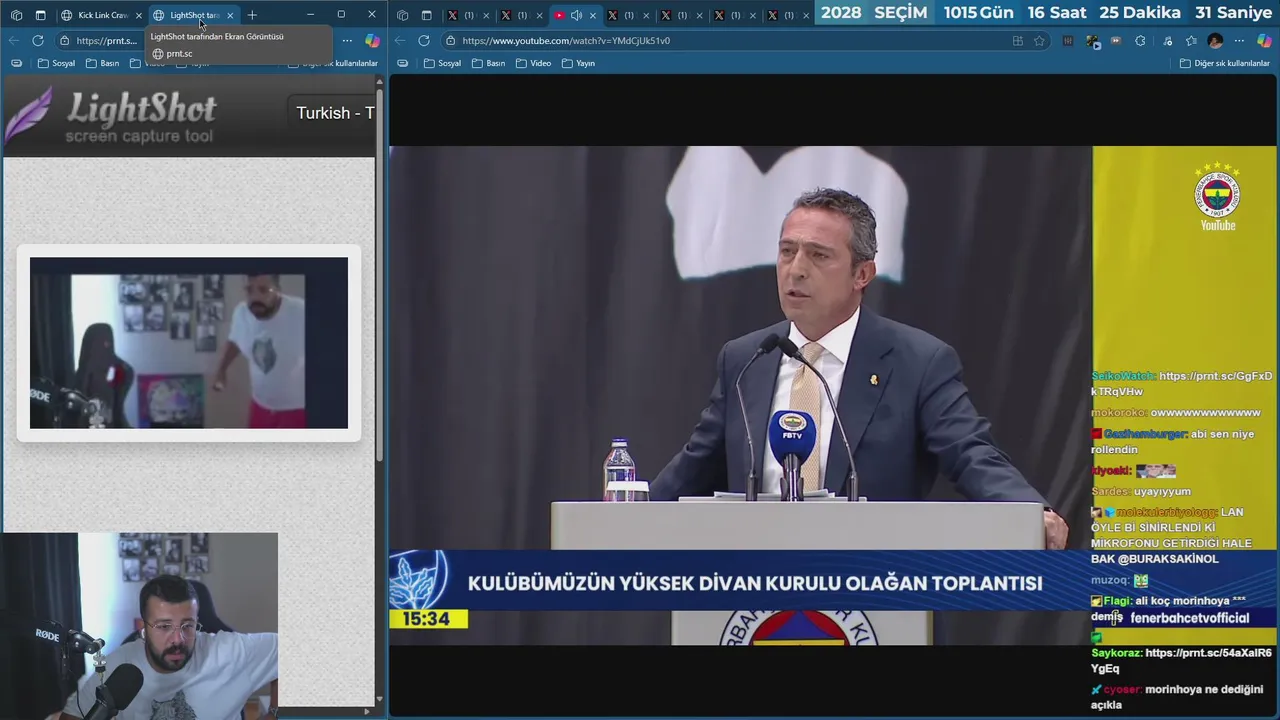Open Basın bookmarks folder in left browser

(x=103, y=63)
